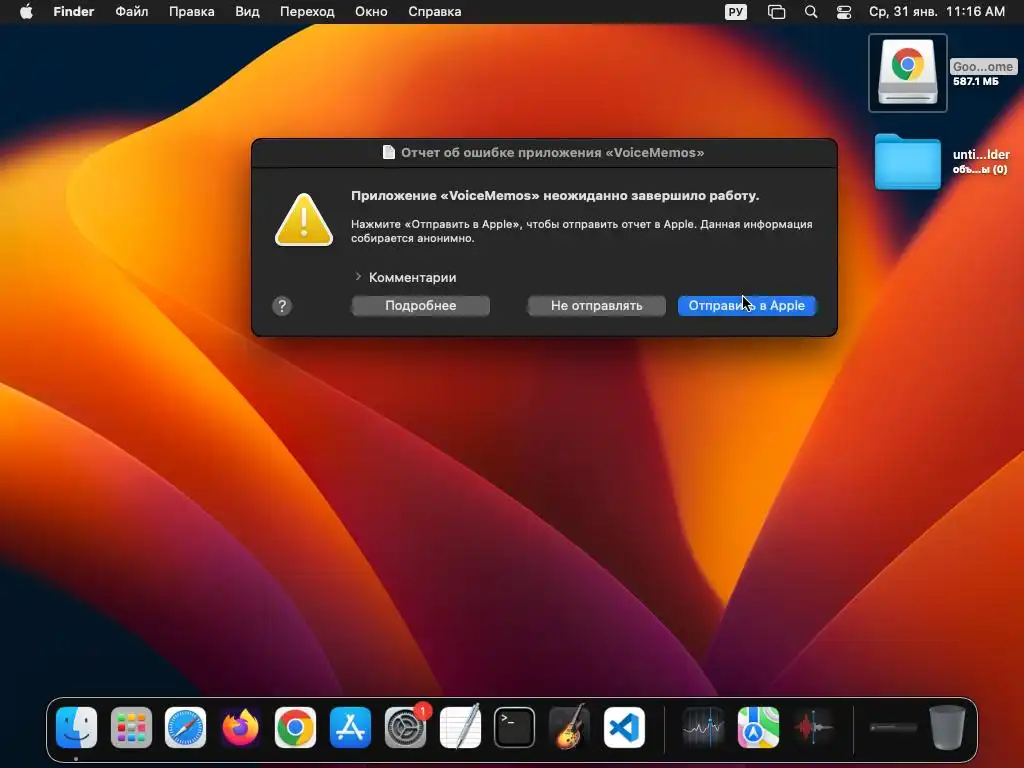The image size is (1024, 768).
Task: Launch Google Chrome from the Dock
Action: [295, 727]
